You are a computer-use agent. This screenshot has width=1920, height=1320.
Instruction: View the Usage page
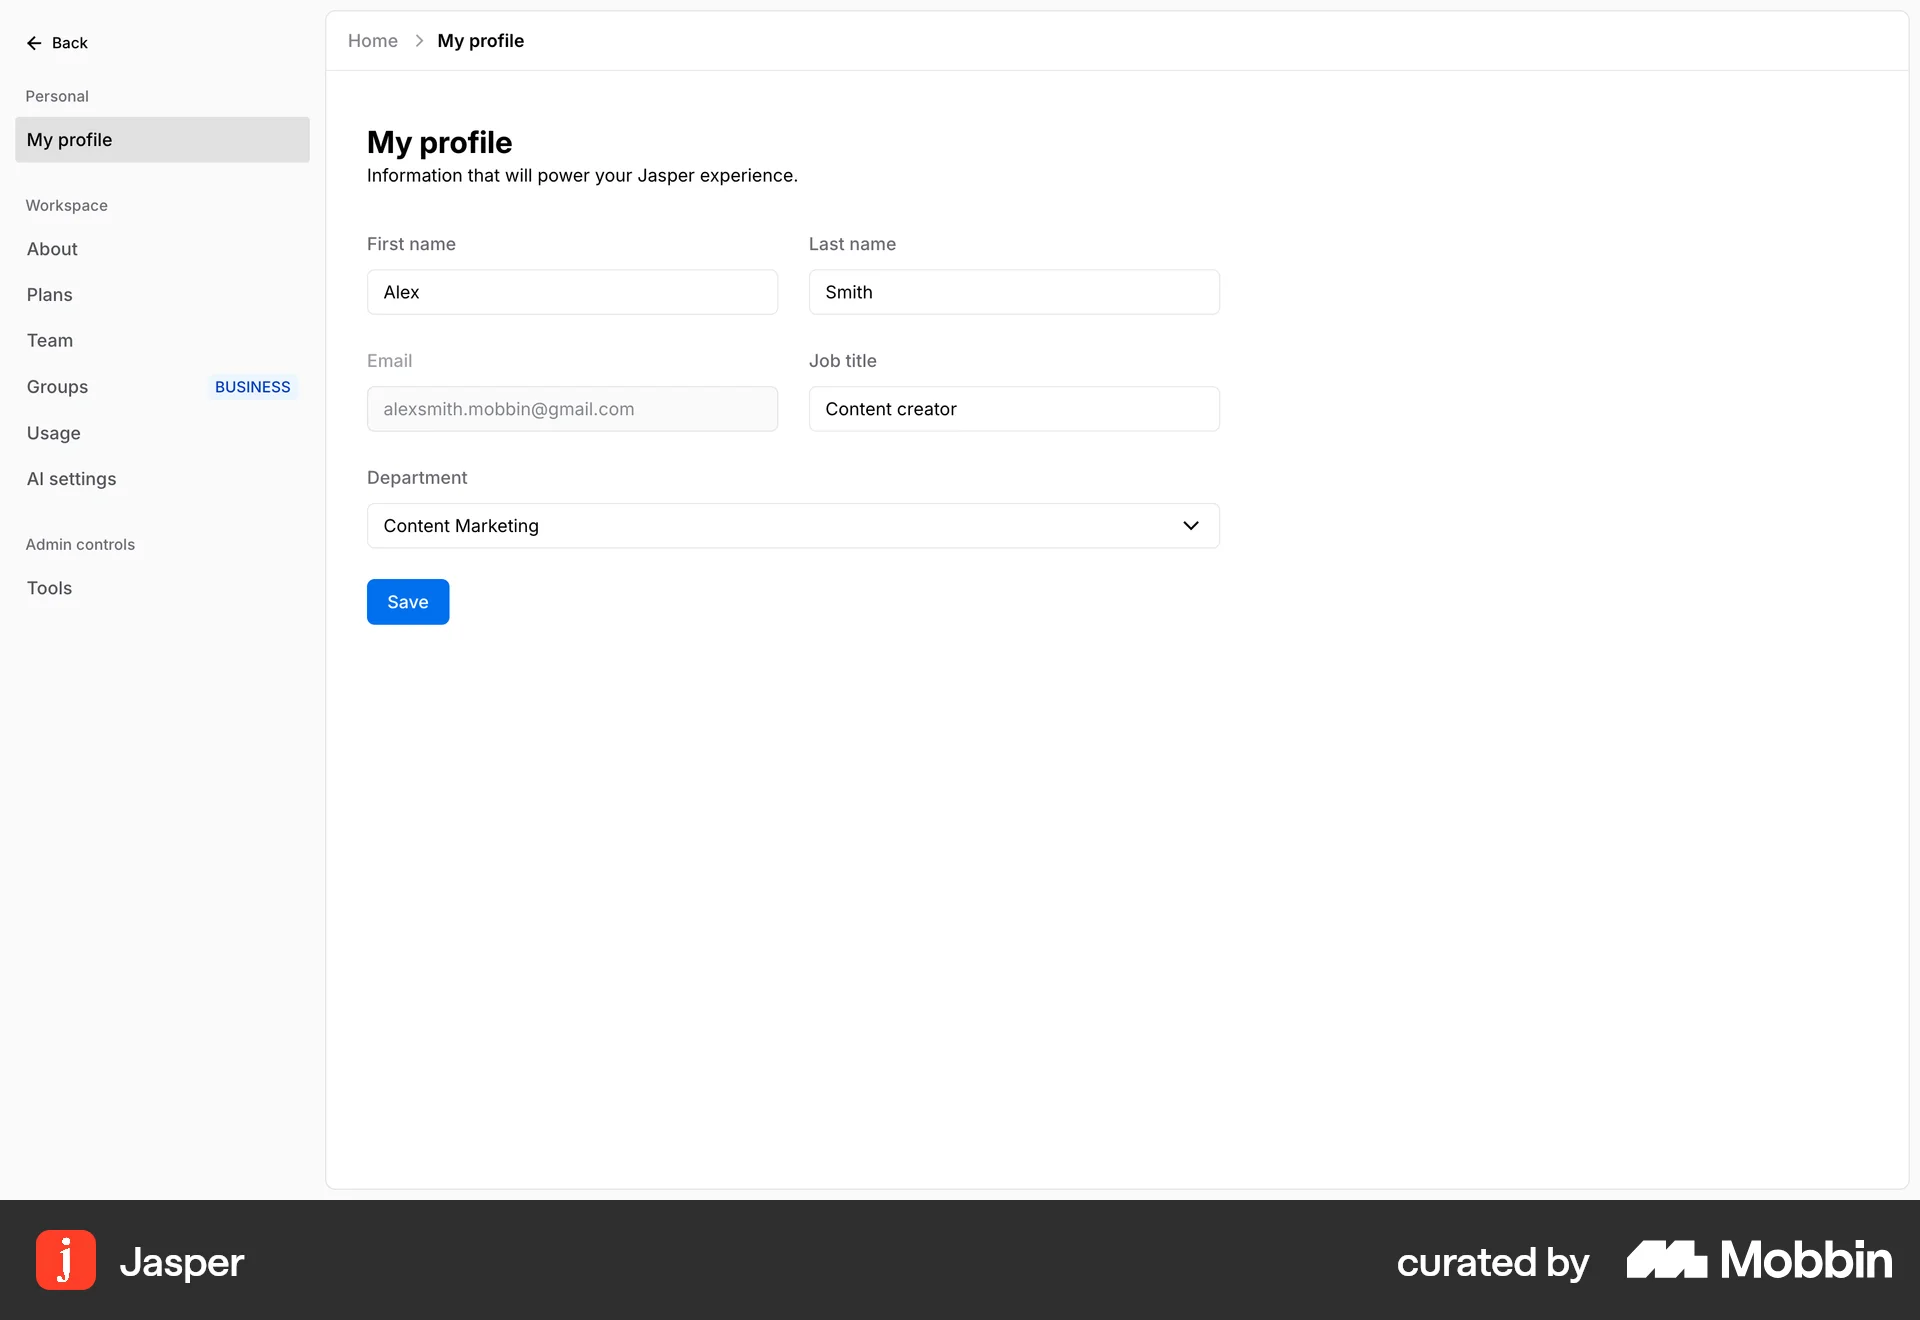tap(54, 433)
